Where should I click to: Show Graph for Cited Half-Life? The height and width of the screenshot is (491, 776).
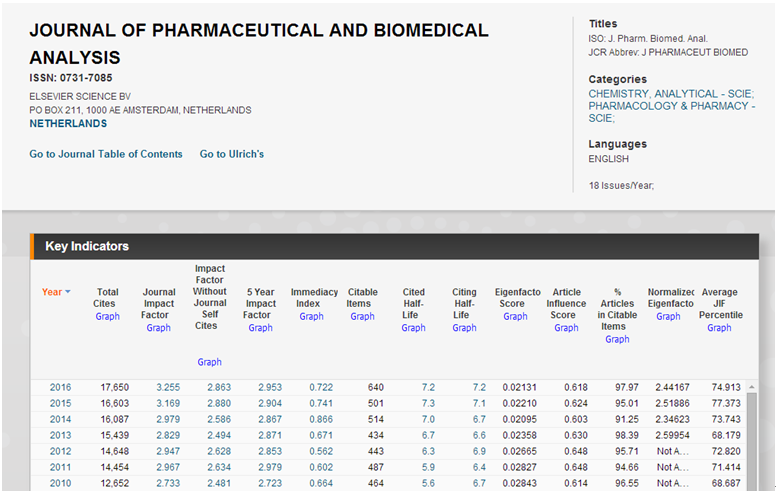413,328
